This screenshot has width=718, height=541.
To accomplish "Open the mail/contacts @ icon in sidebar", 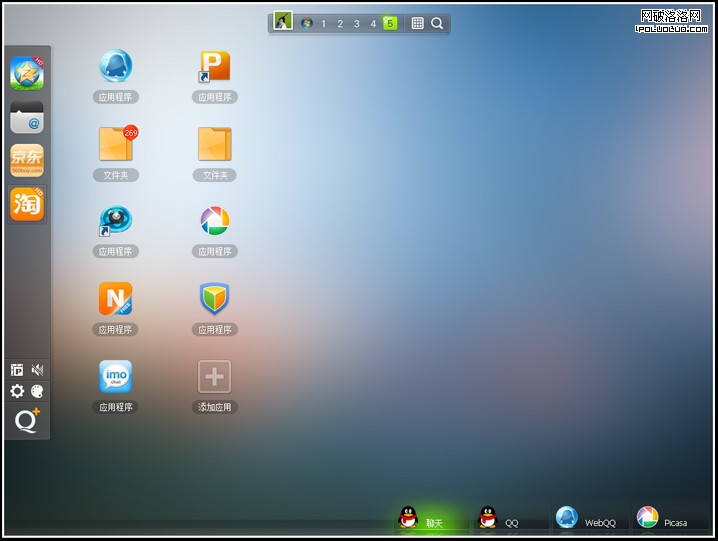I will click(x=27, y=117).
